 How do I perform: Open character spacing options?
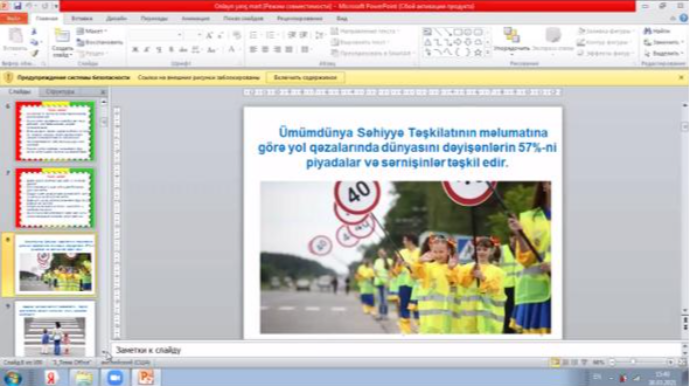(197, 50)
